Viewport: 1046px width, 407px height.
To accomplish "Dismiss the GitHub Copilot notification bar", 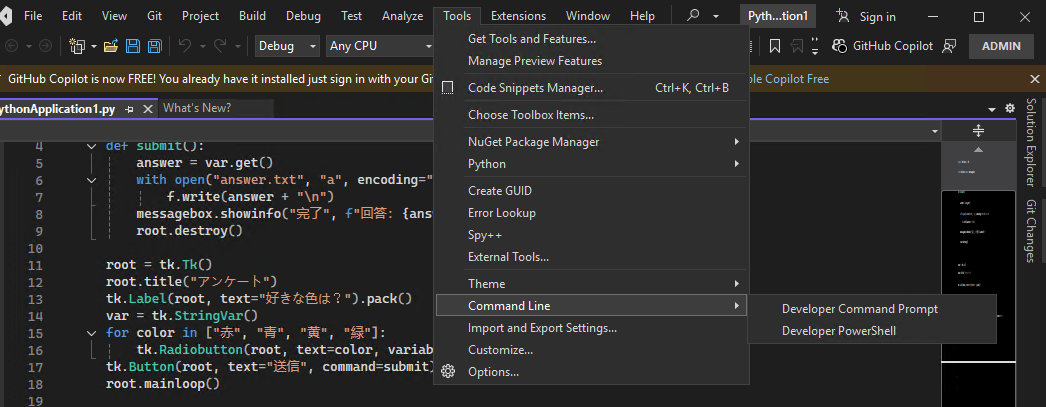I will pyautogui.click(x=1035, y=79).
